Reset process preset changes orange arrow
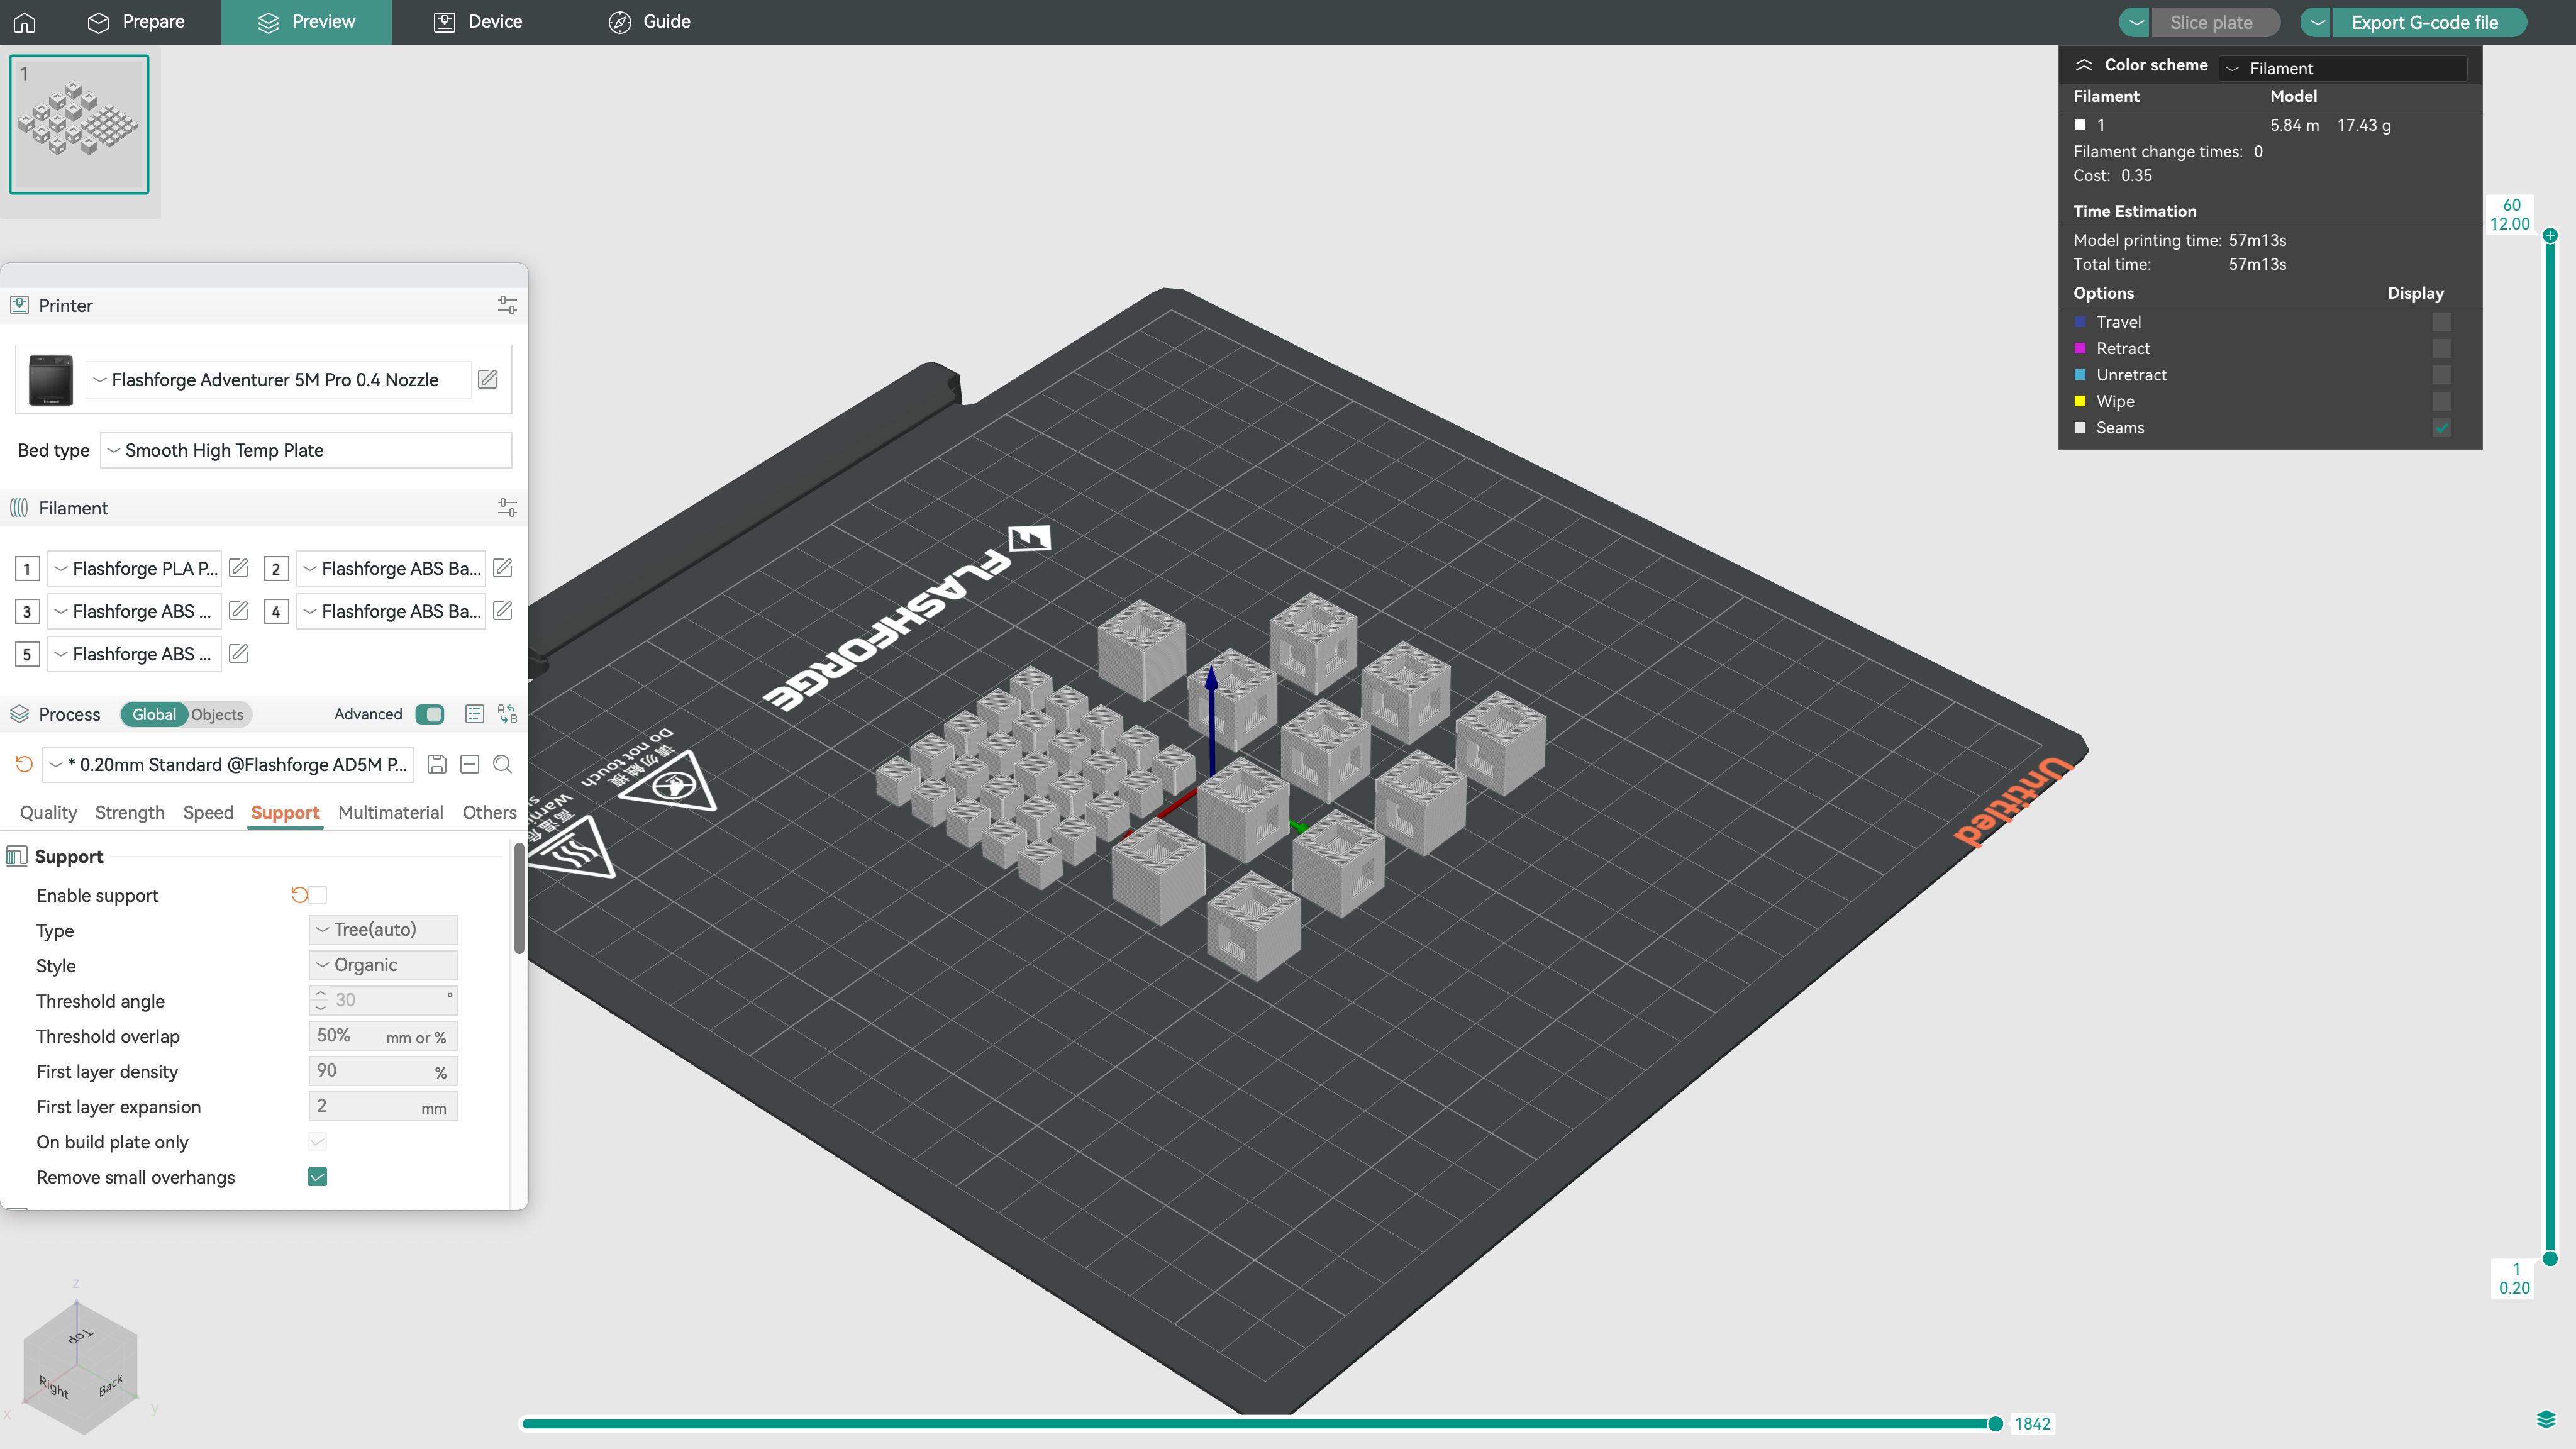The width and height of the screenshot is (2576, 1449). (24, 764)
